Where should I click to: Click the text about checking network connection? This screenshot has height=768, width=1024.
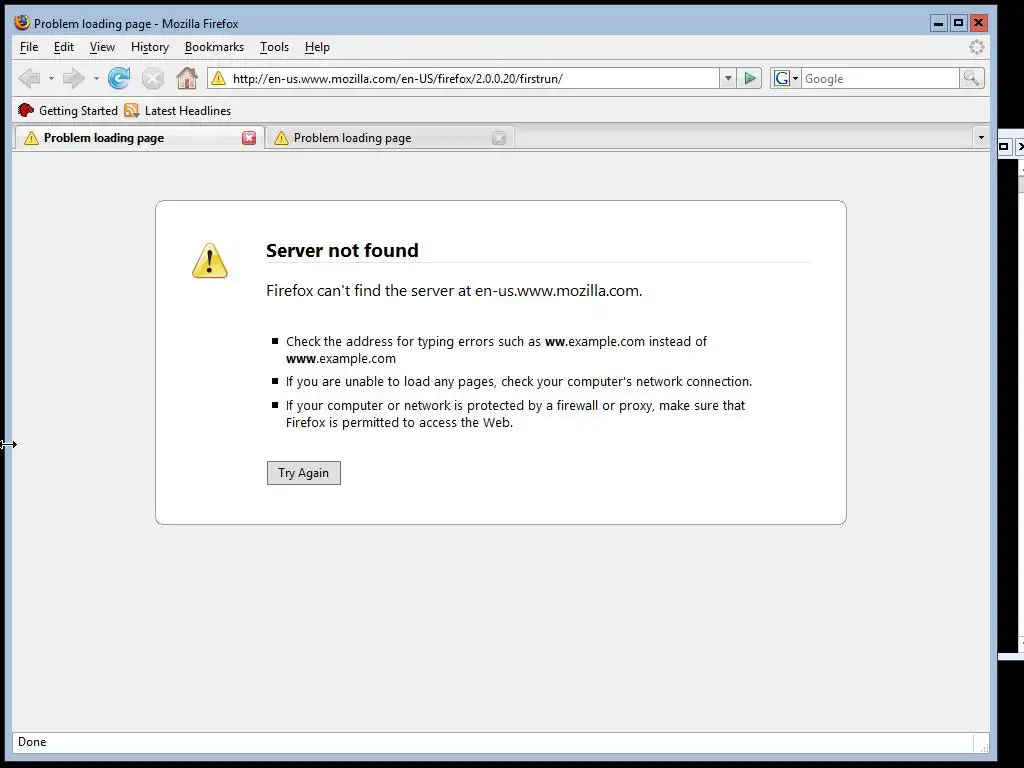[x=519, y=381]
